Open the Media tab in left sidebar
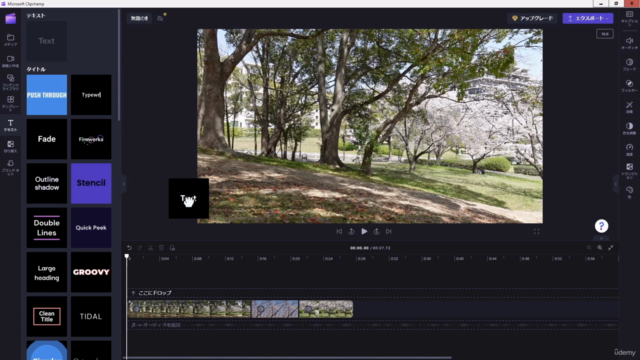The height and width of the screenshot is (360, 640). (x=11, y=40)
